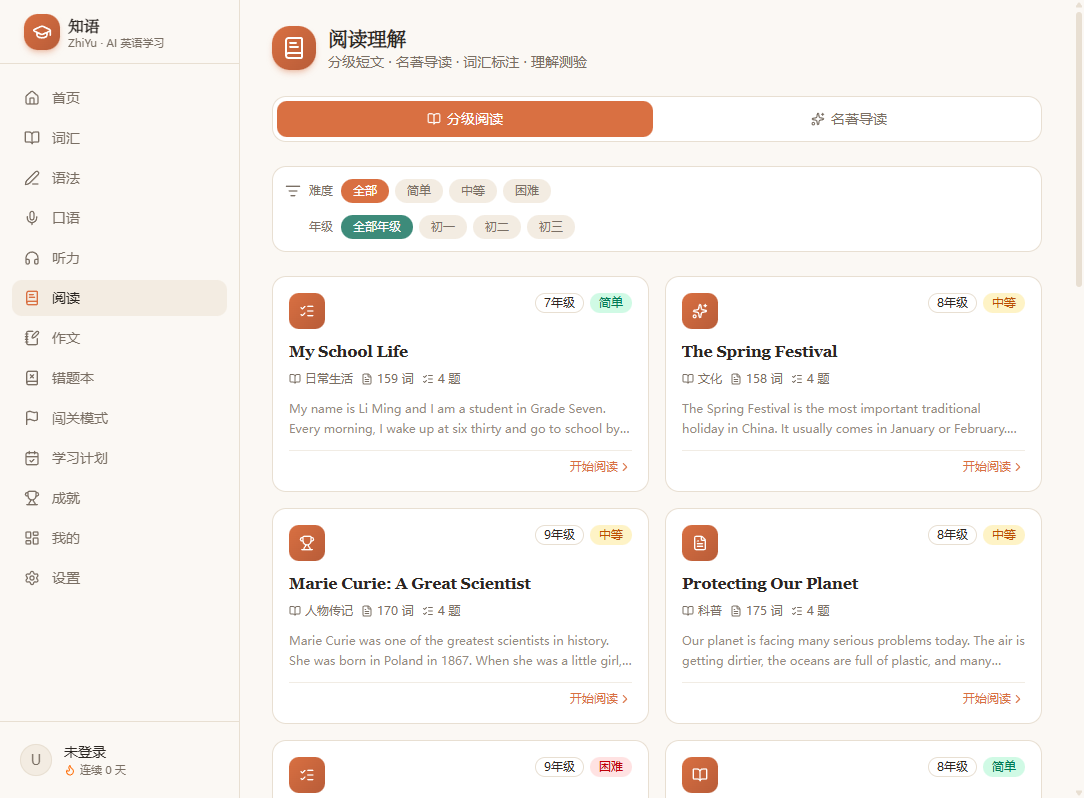
Task: Choose the 全部年级 grade chip
Action: pyautogui.click(x=377, y=227)
